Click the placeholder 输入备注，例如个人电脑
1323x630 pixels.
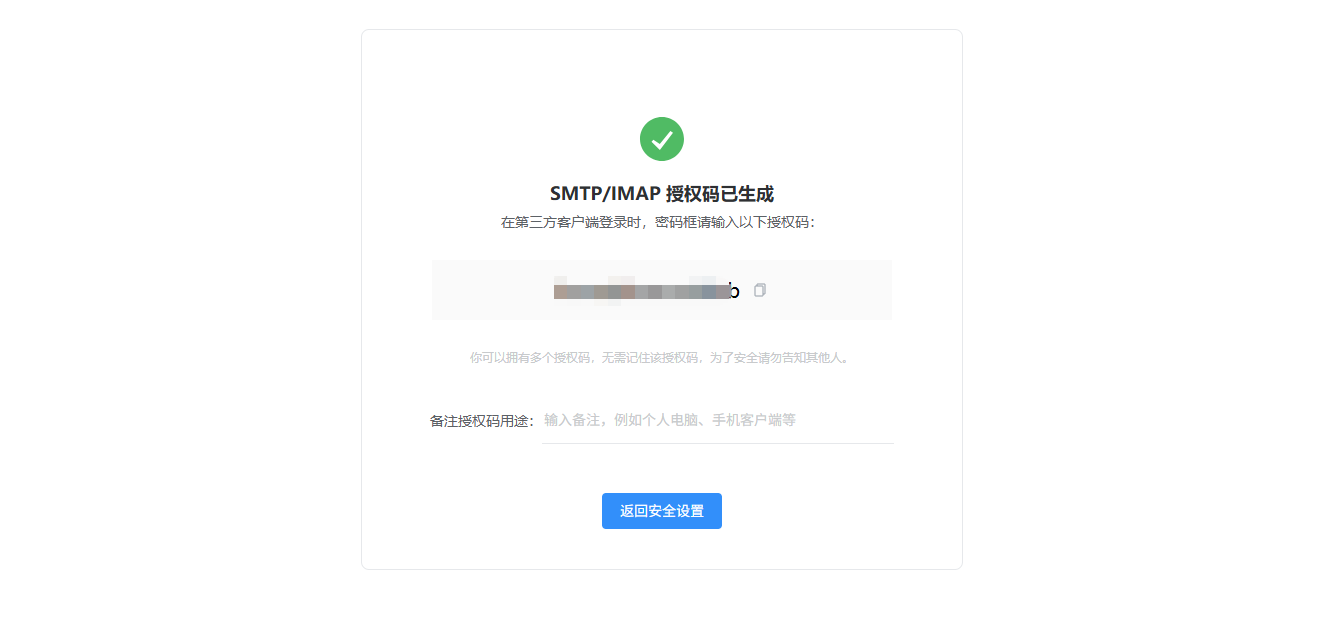coord(620,420)
